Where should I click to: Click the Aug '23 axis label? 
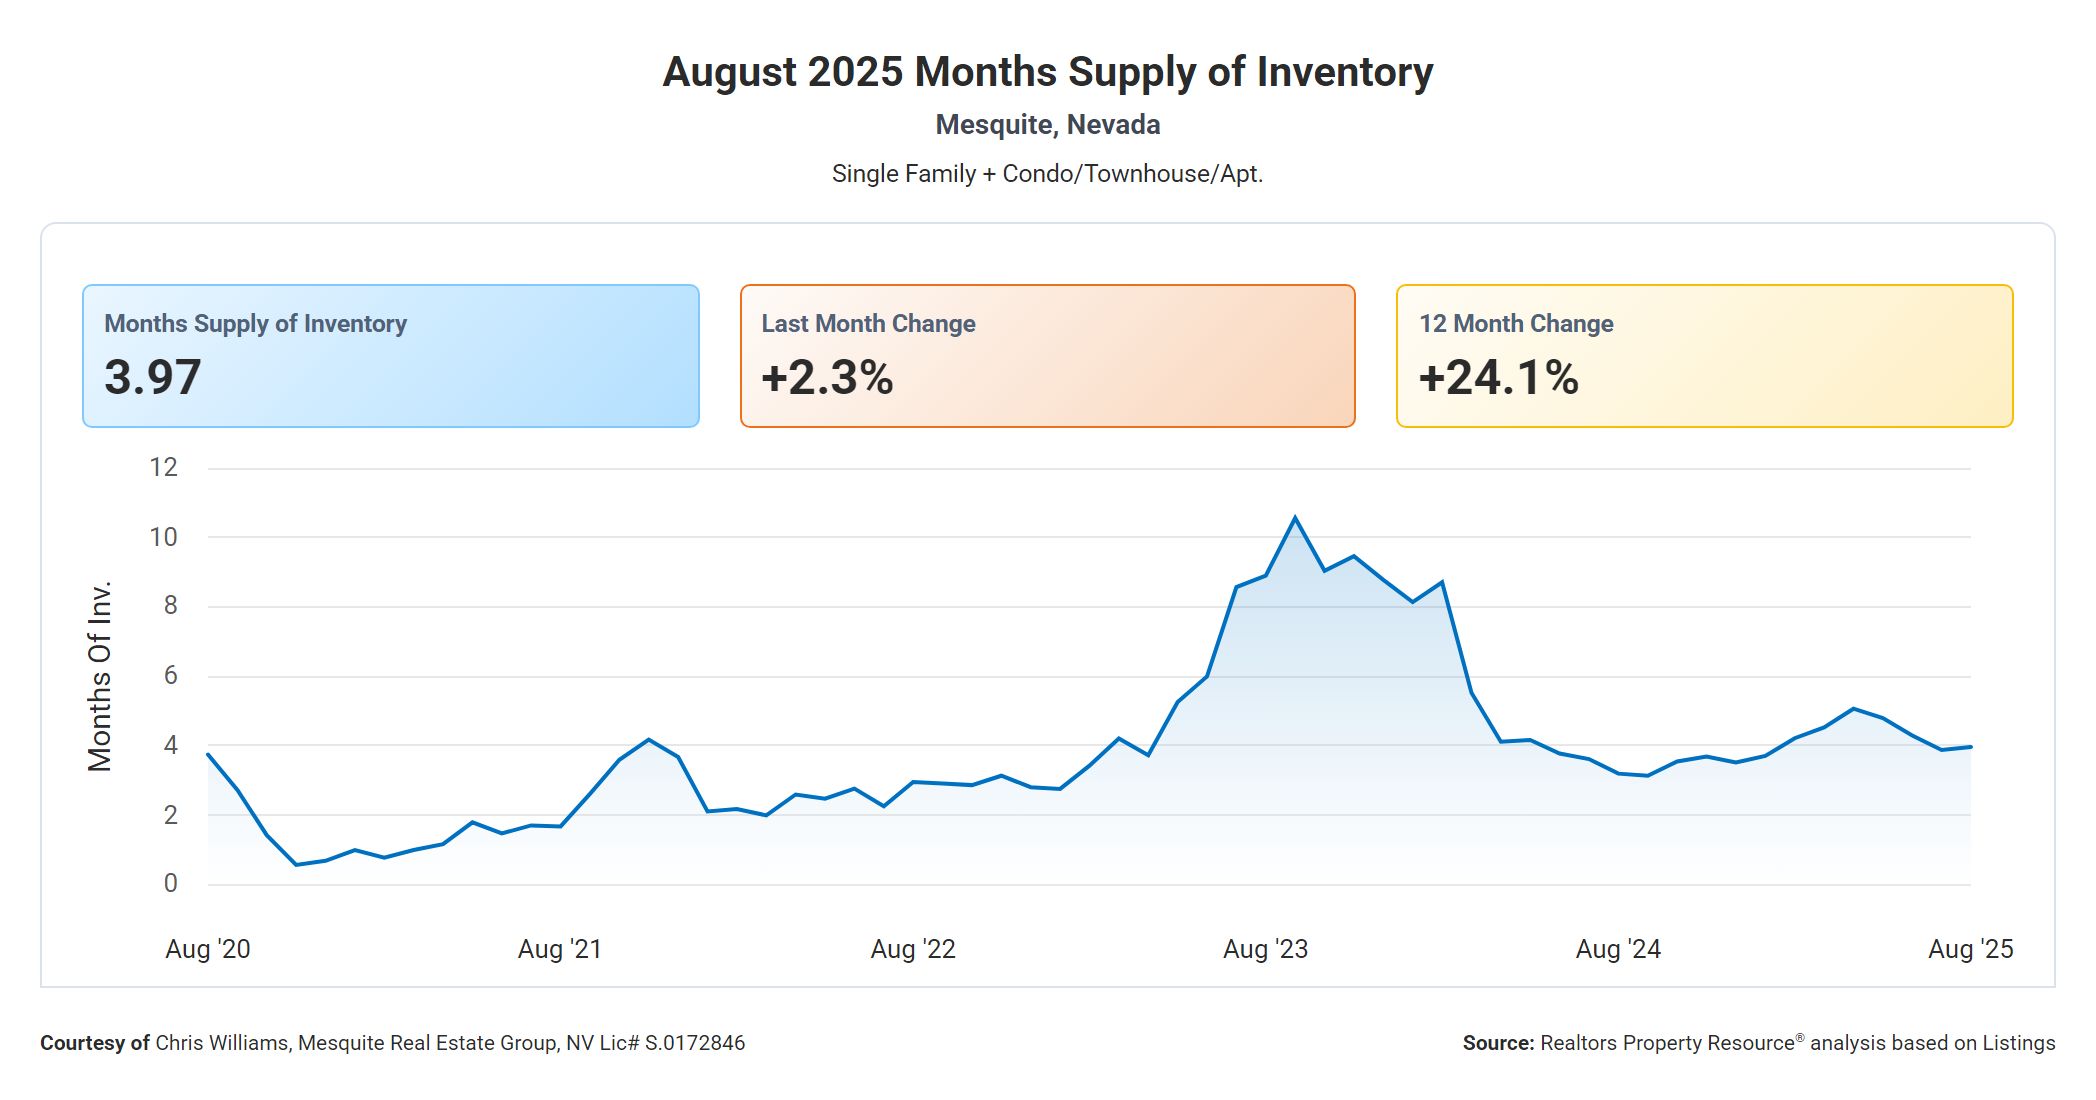click(1265, 949)
